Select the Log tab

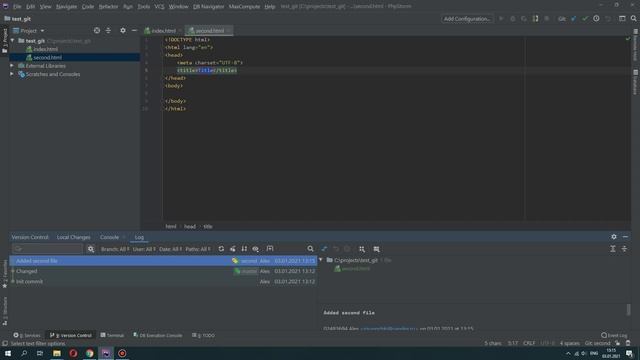click(139, 237)
